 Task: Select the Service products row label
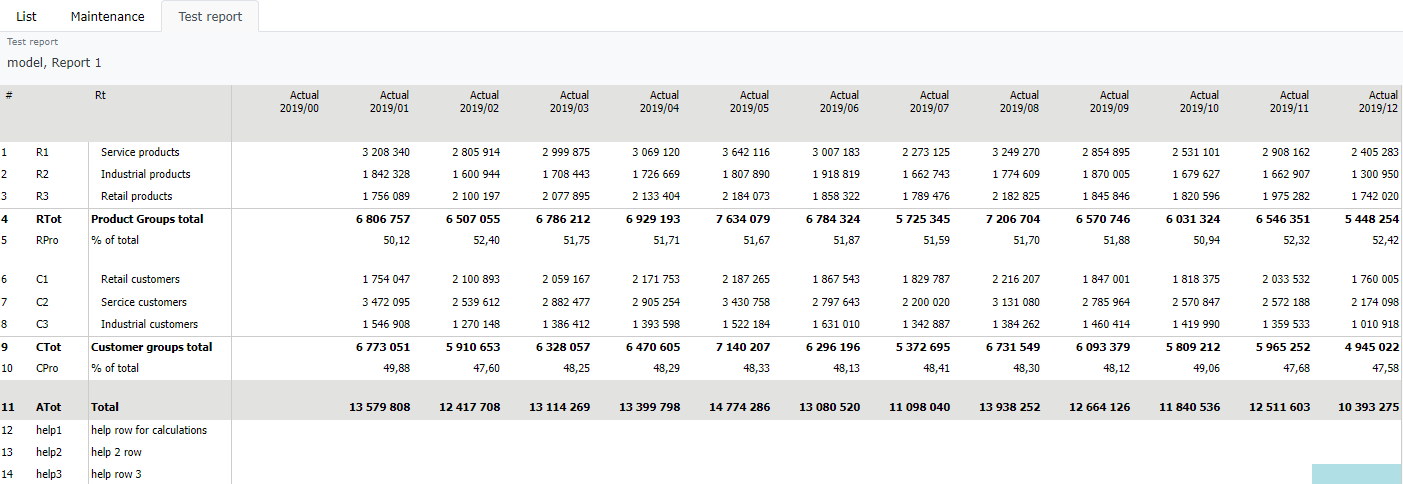140,152
